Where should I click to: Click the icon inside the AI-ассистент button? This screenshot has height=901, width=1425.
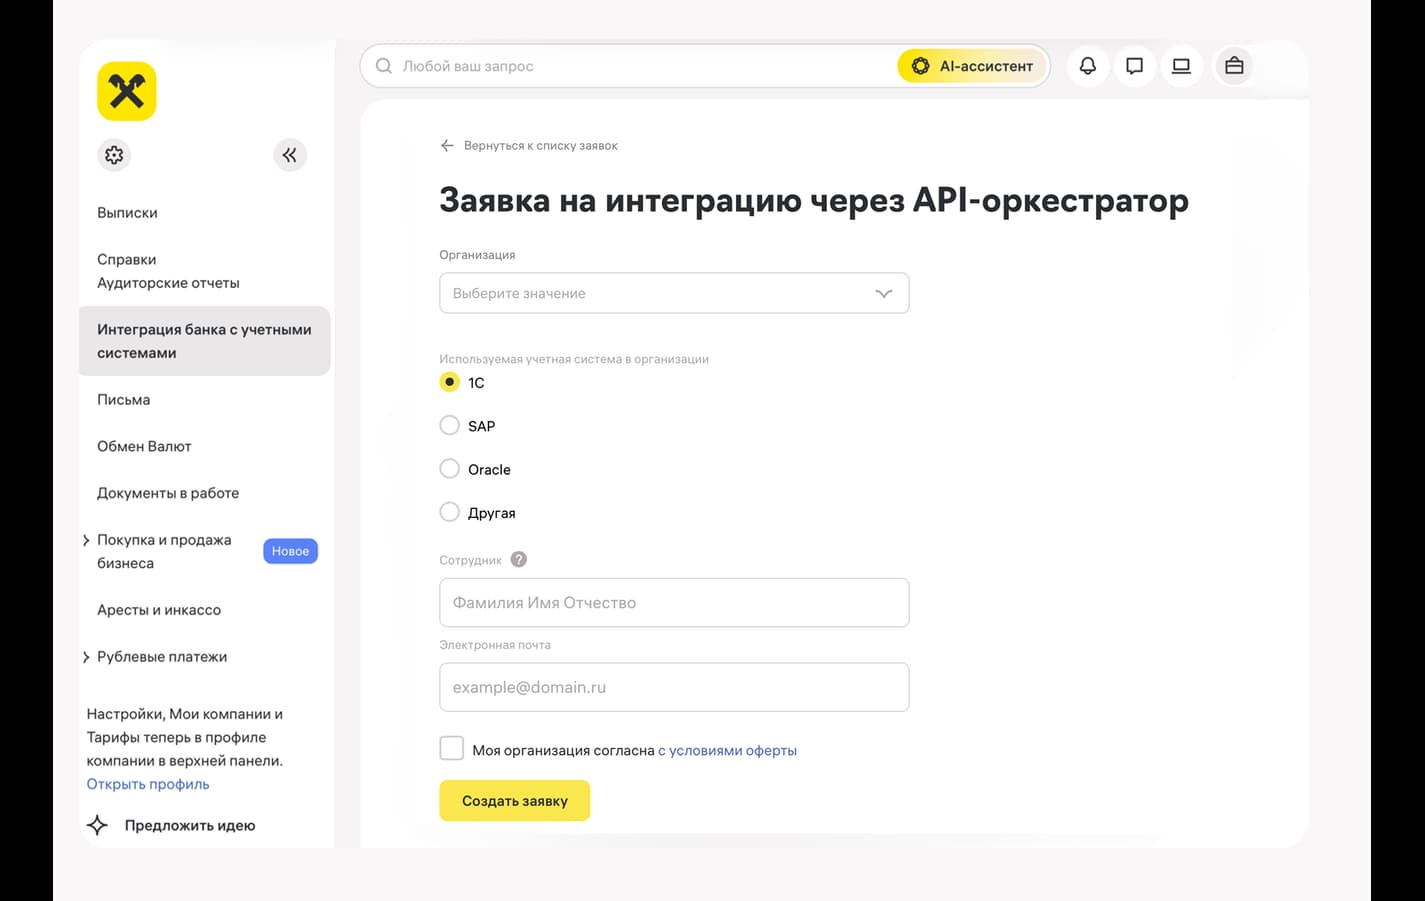[x=920, y=66]
